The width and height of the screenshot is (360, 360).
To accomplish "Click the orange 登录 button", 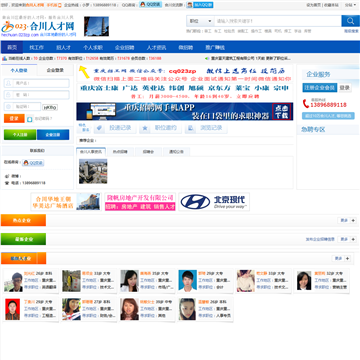I will pos(14,118).
